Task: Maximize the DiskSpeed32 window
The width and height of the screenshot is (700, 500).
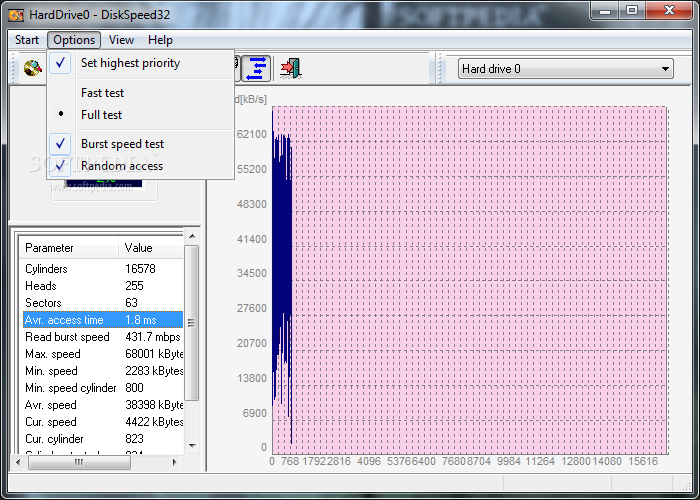Action: tap(632, 11)
